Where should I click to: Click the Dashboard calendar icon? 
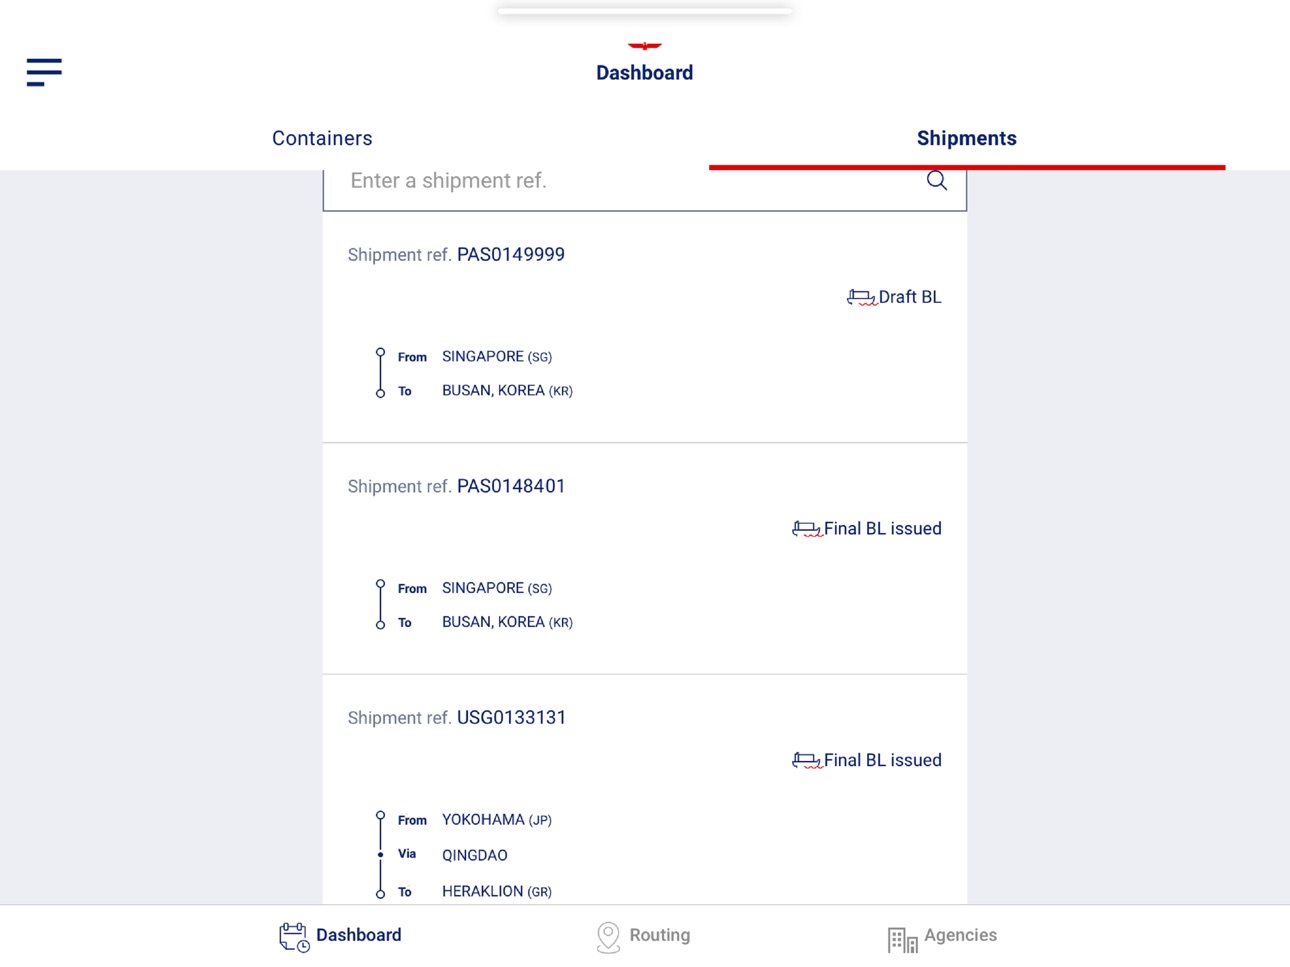[294, 937]
